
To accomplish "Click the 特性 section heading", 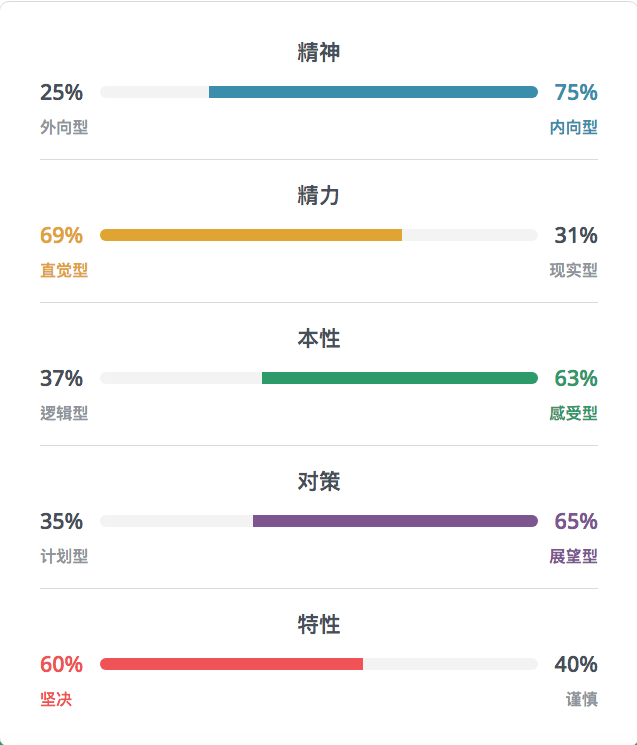I will point(319,624).
